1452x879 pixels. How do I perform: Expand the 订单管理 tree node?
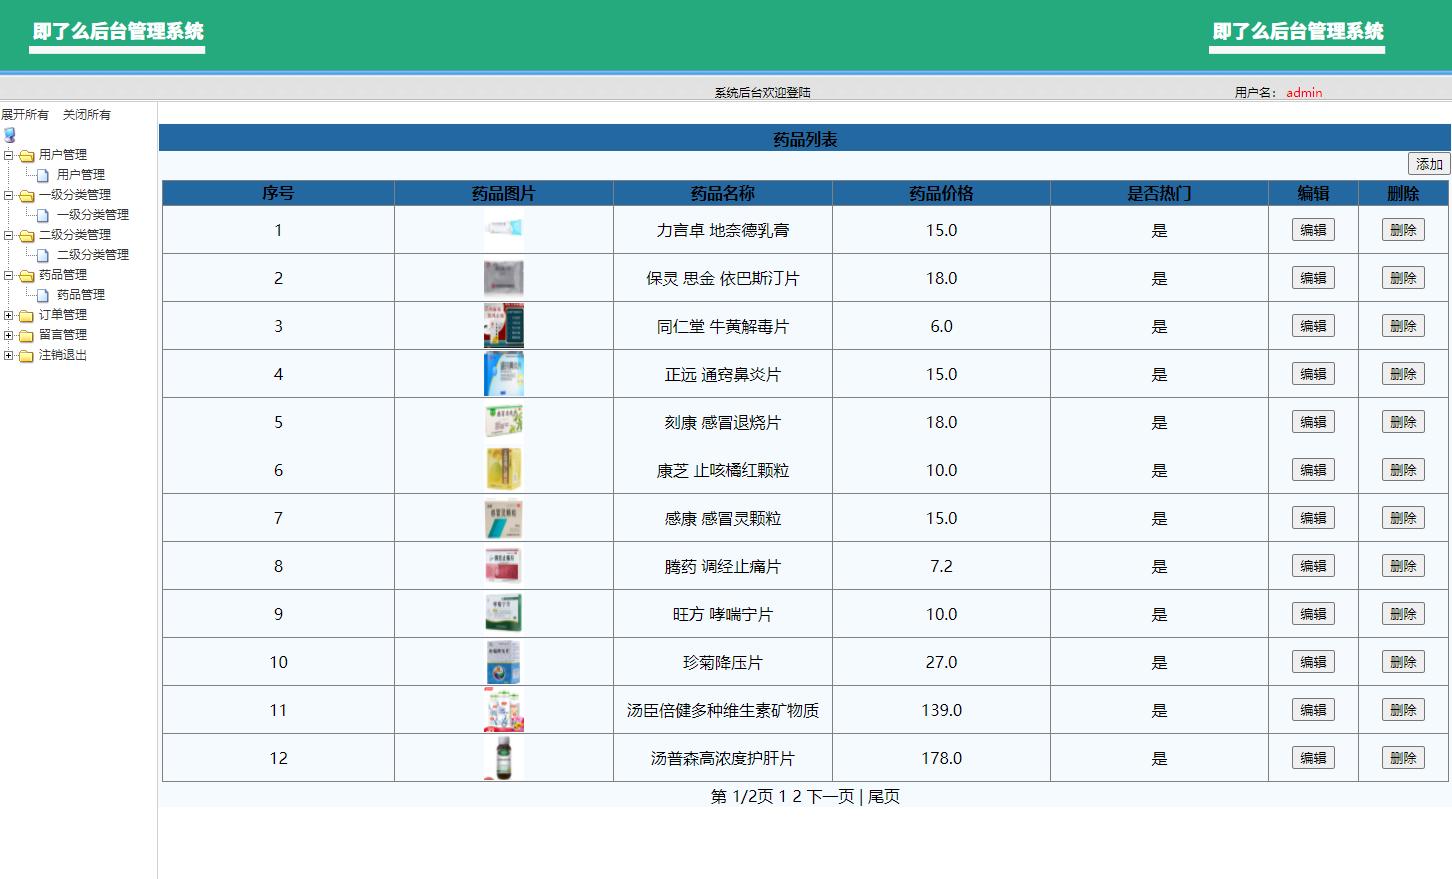[x=9, y=315]
